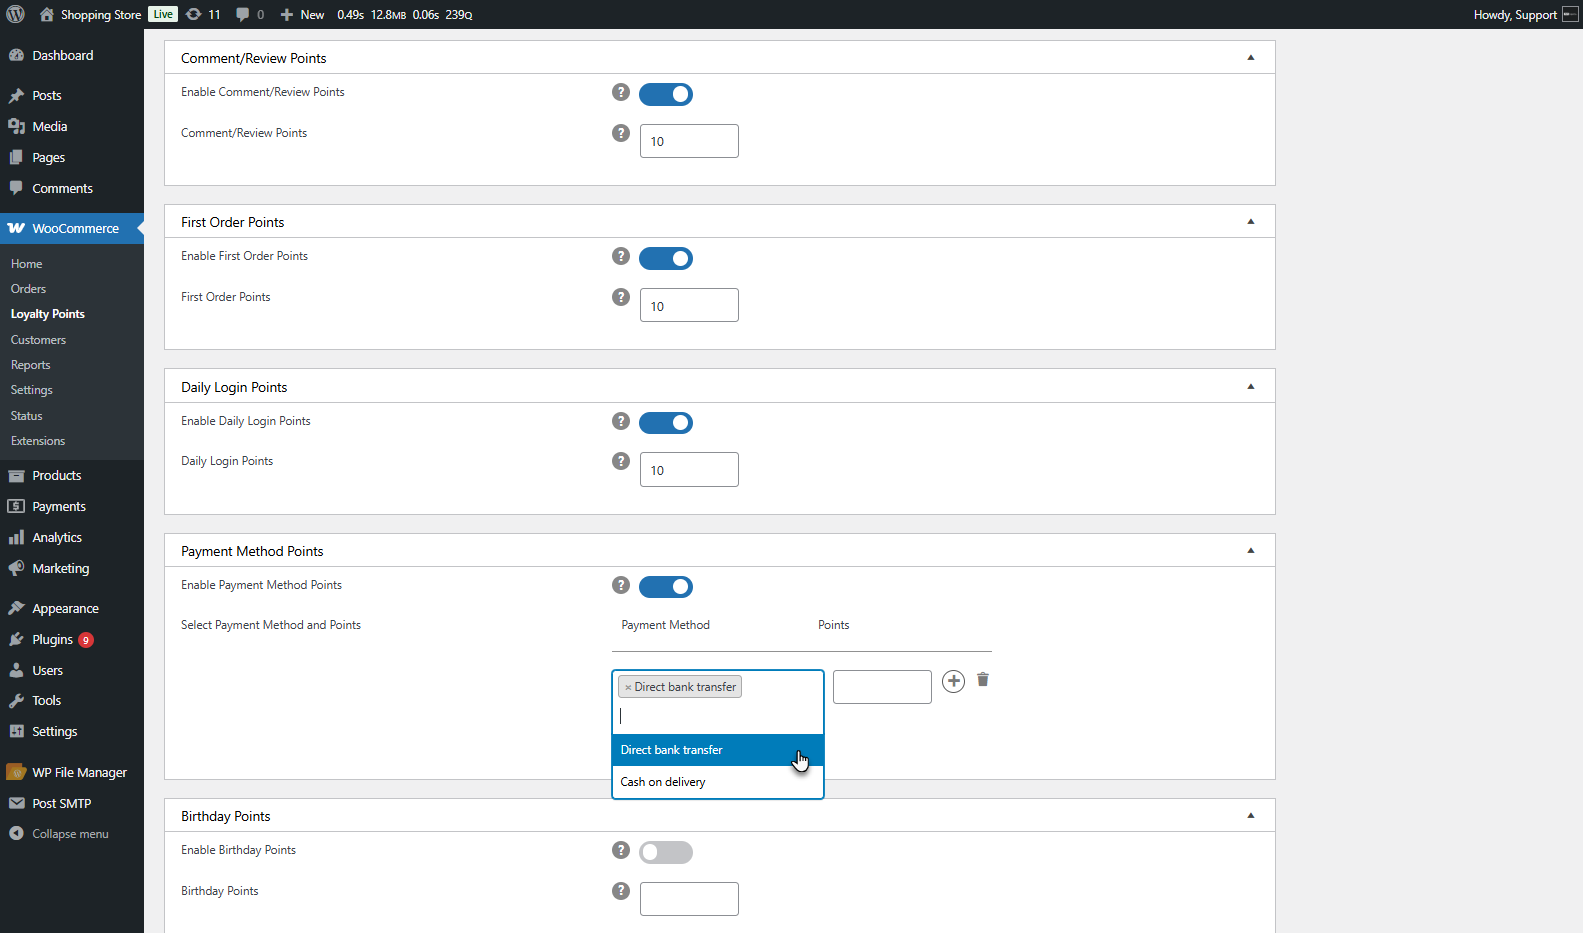Choose Cash on delivery from the dropdown list

click(718, 782)
